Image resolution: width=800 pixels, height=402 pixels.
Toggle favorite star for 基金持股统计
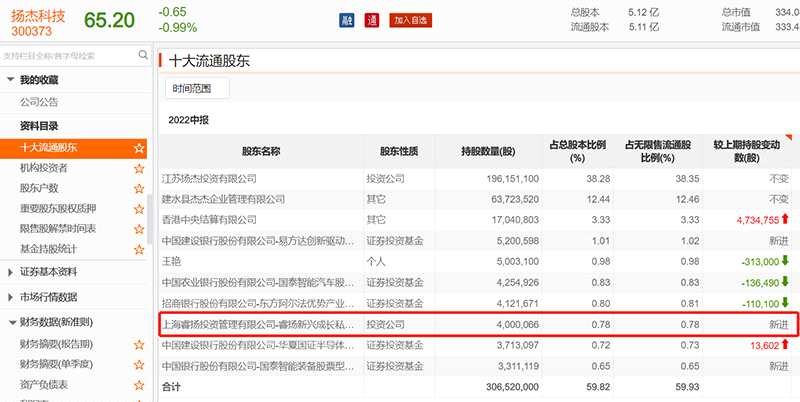(x=139, y=249)
